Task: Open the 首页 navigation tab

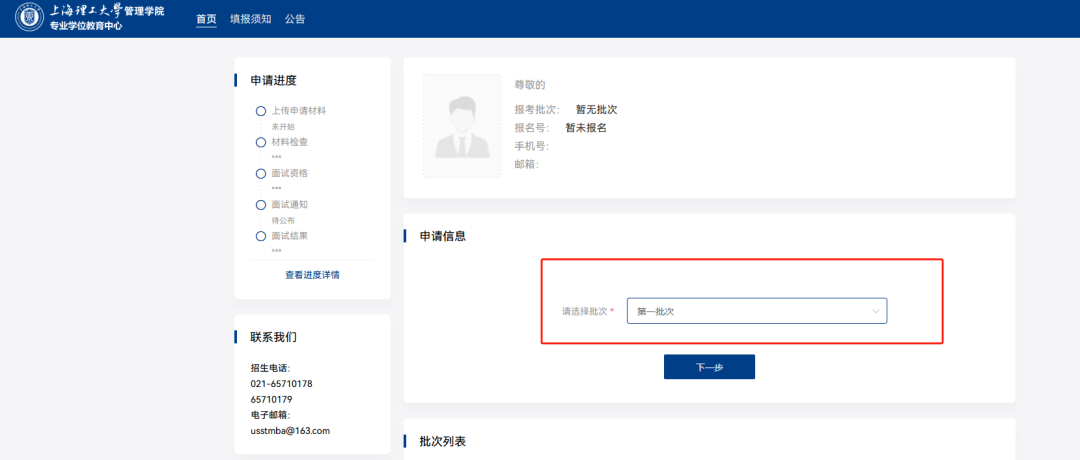Action: tap(206, 19)
